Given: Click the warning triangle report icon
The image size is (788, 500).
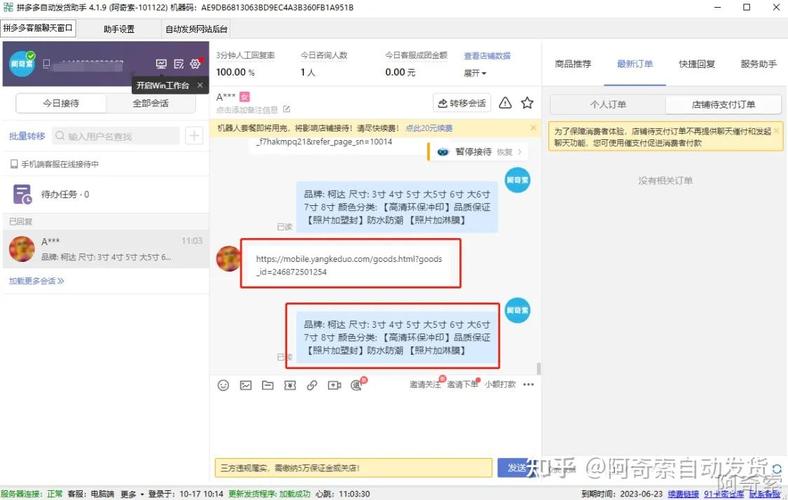Looking at the screenshot, I should coord(505,103).
